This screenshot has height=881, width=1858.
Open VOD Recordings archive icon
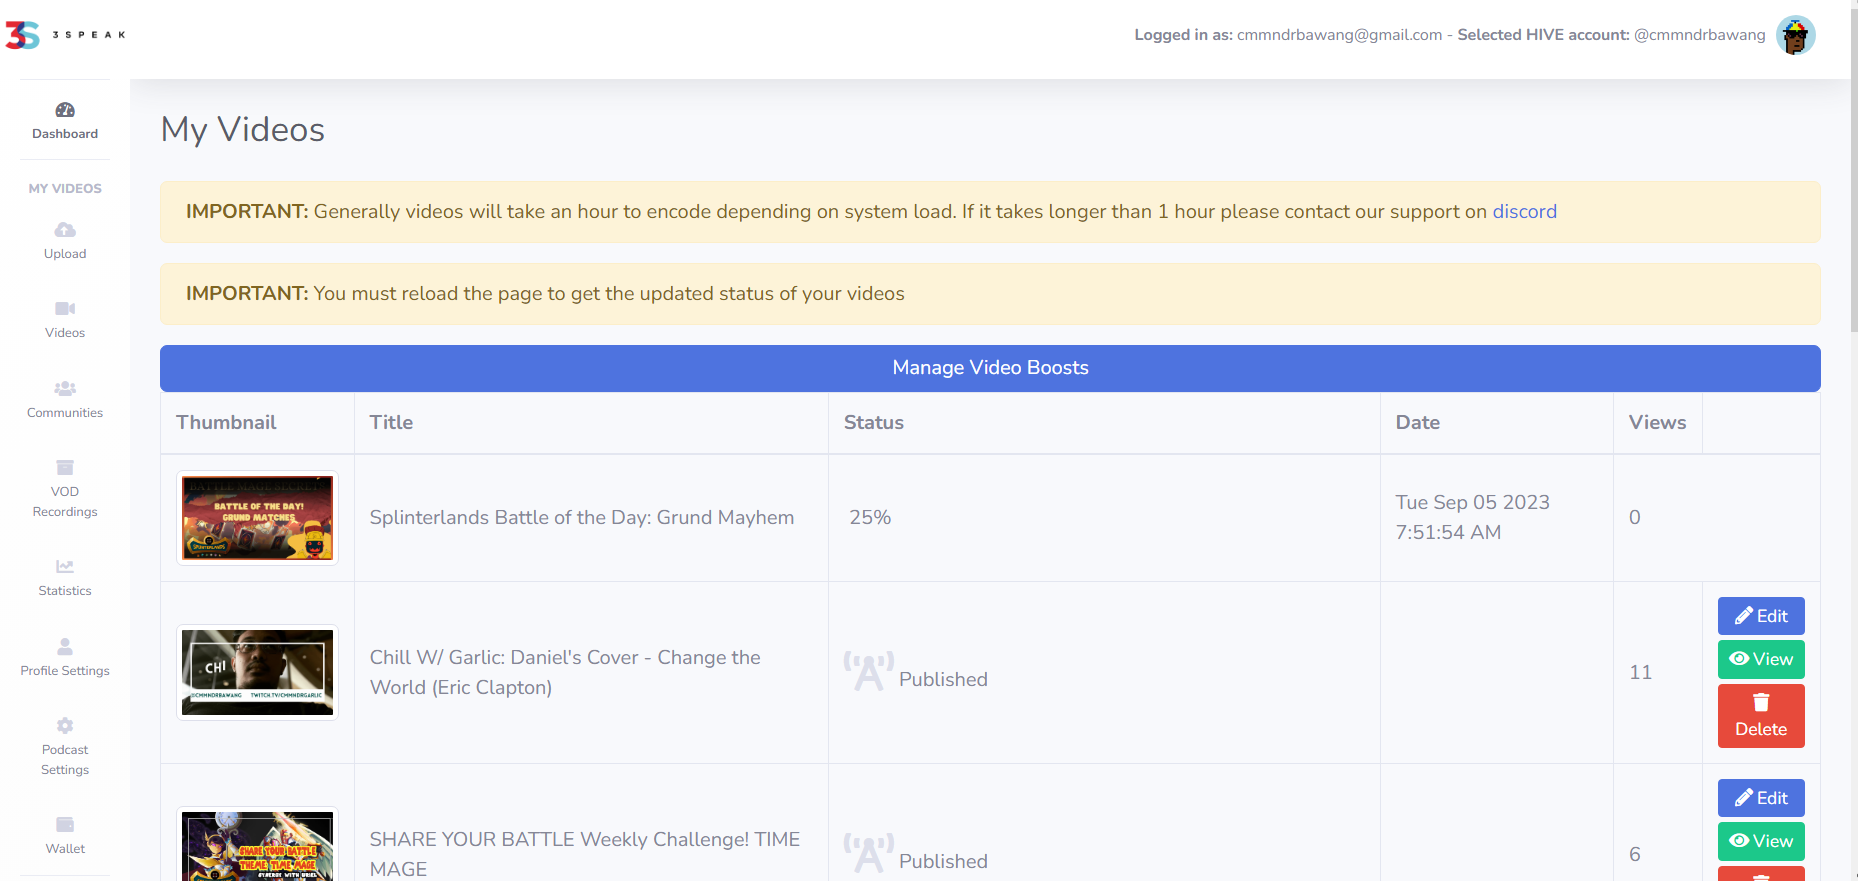point(65,467)
